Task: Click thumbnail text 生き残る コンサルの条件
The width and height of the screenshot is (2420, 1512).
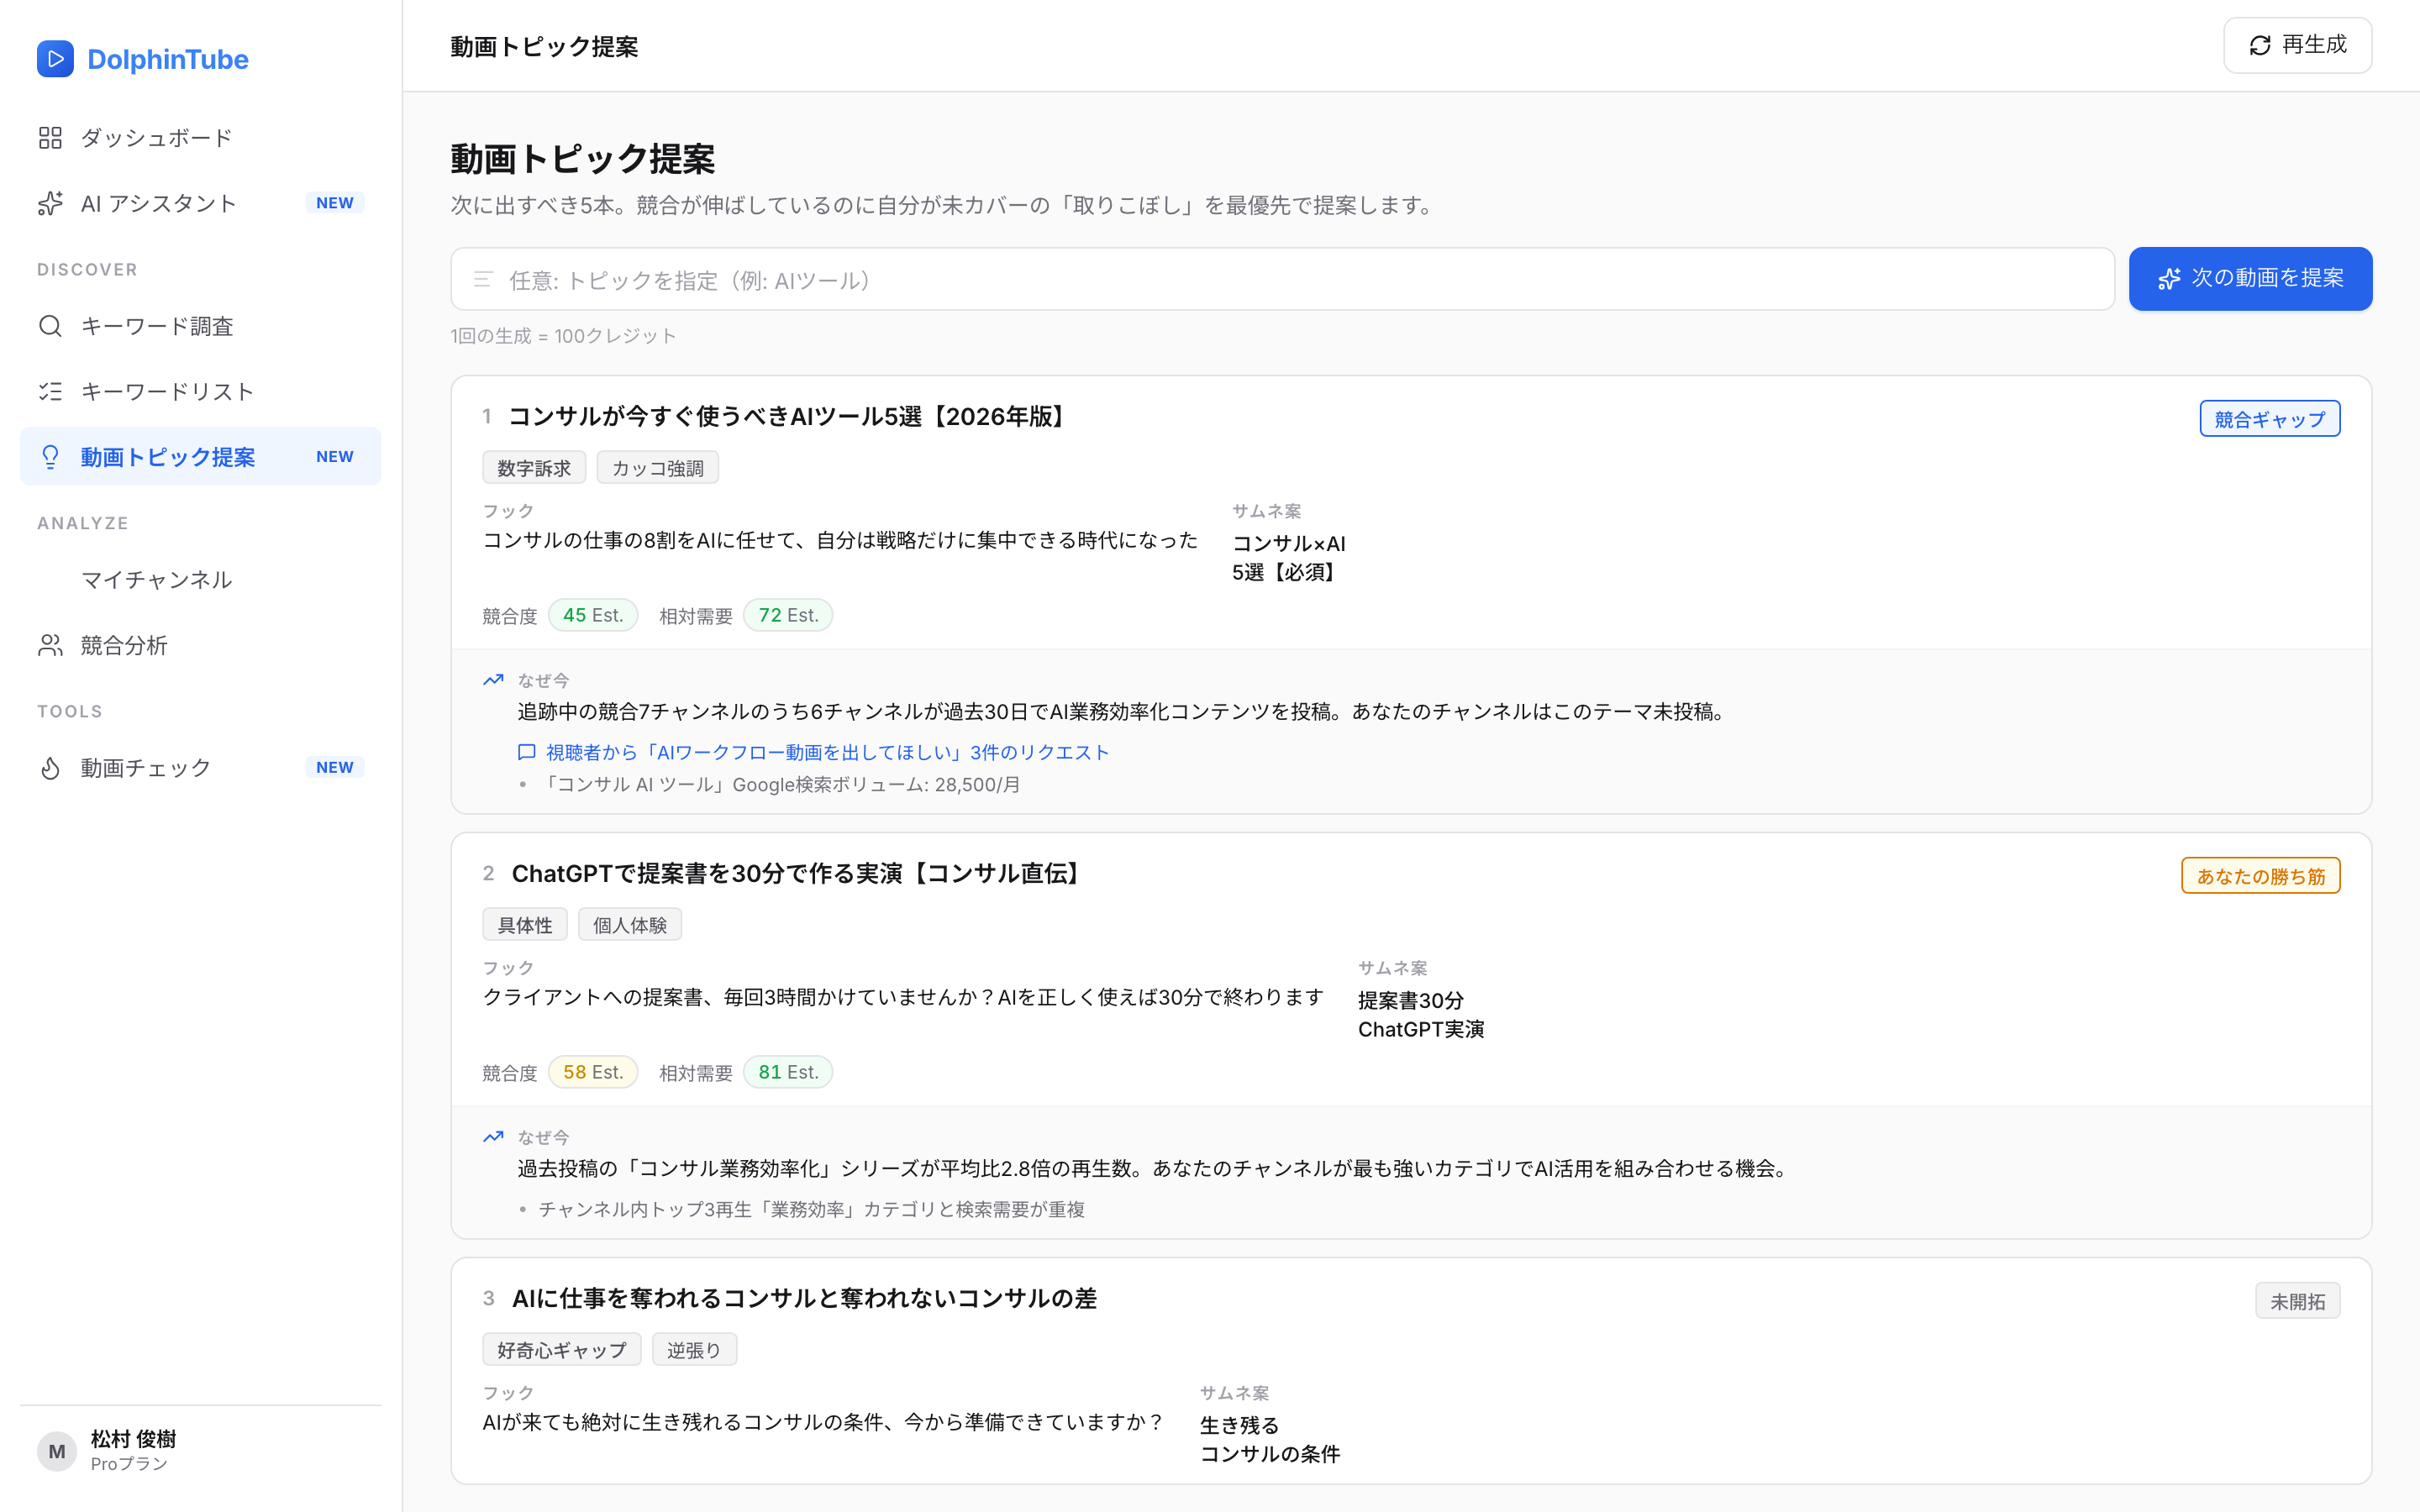Action: point(1270,1440)
